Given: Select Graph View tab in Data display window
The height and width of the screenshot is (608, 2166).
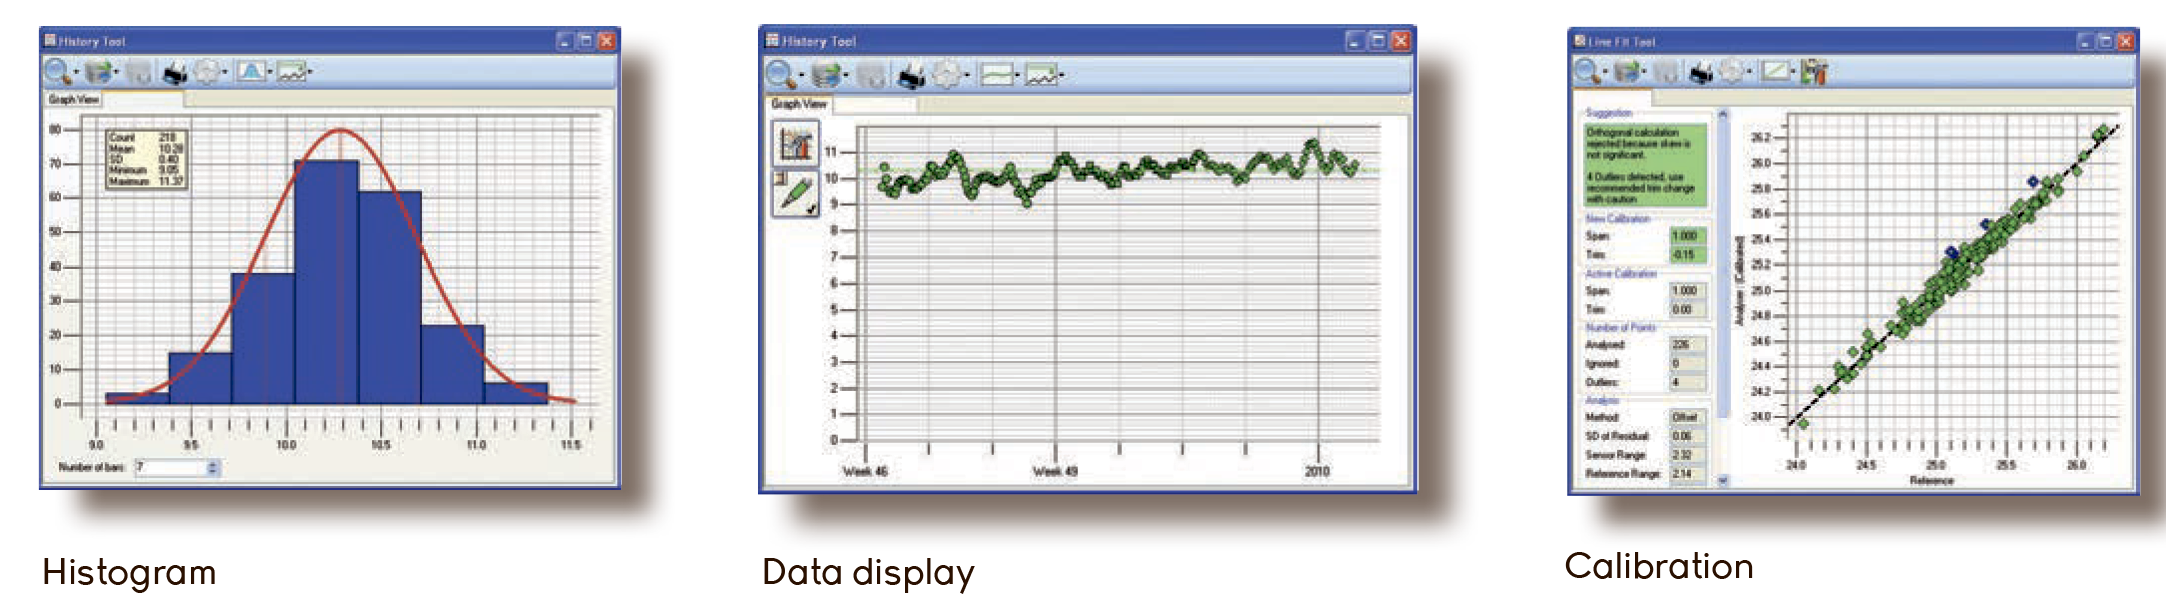Looking at the screenshot, I should tap(798, 104).
